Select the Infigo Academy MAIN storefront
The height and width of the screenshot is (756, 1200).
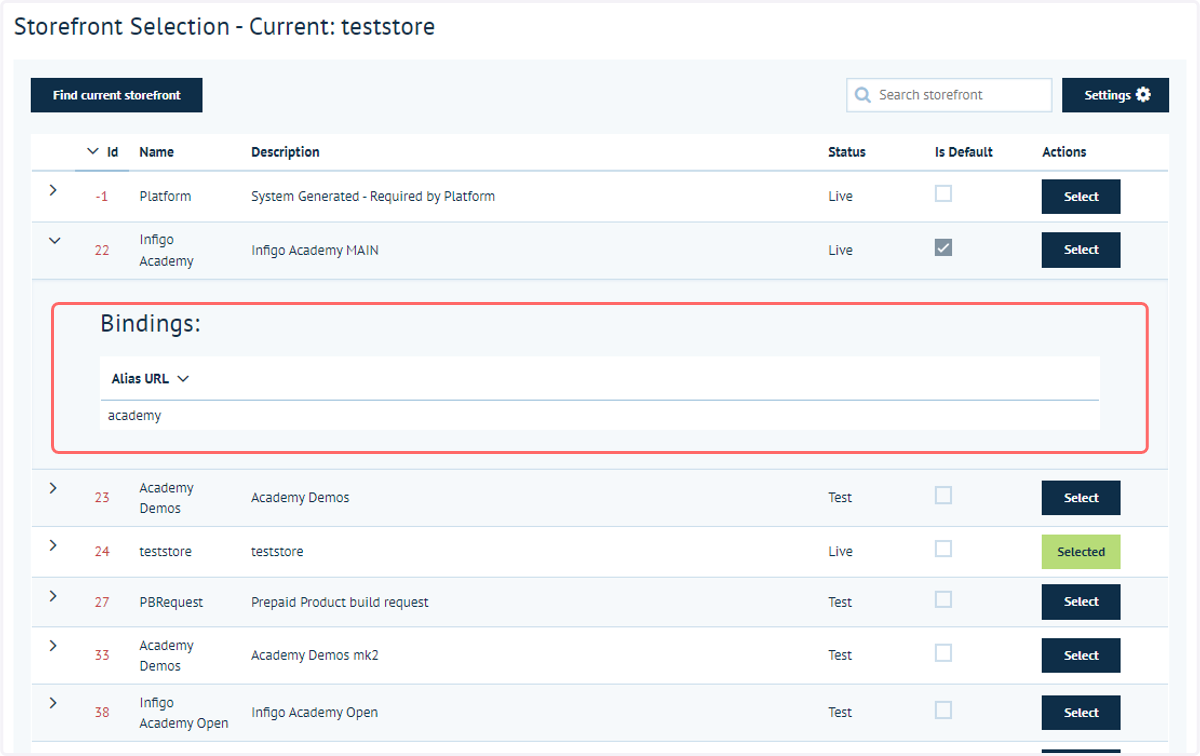(x=1081, y=250)
